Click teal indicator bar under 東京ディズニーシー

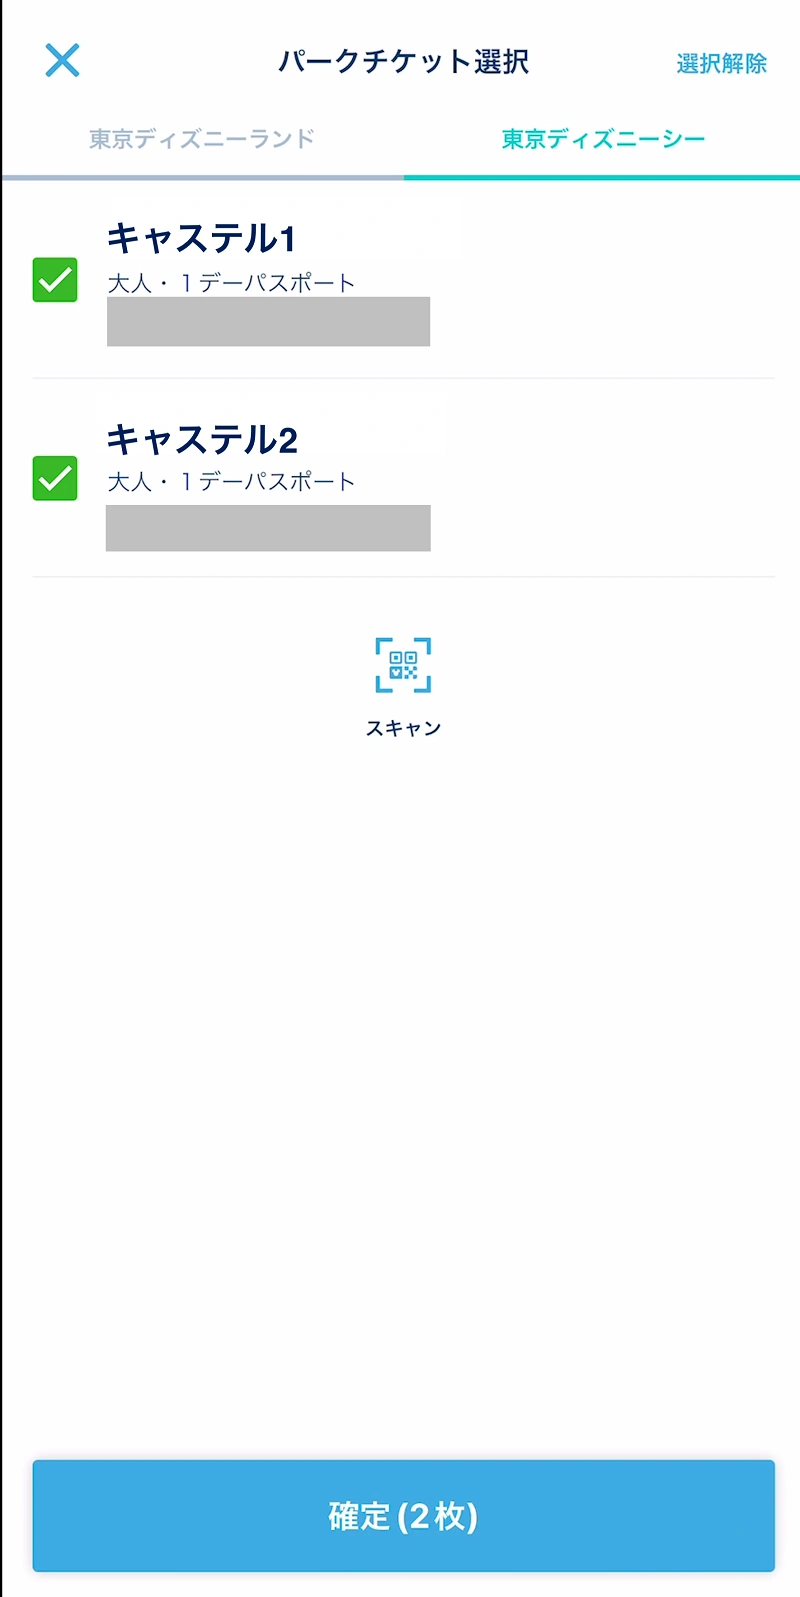[602, 177]
